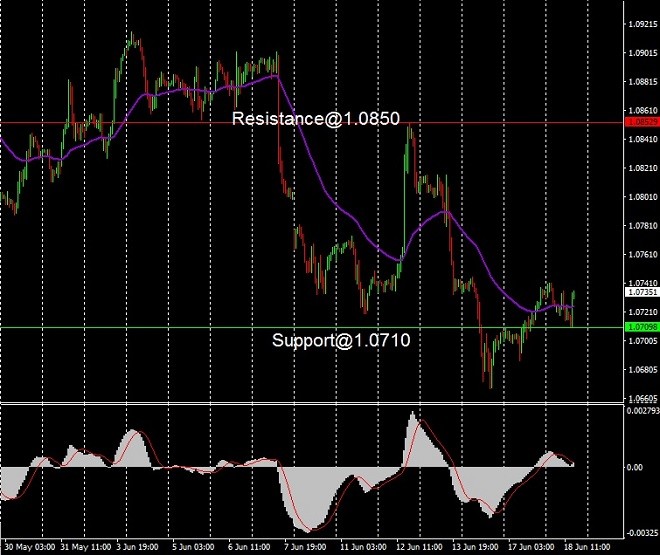Click the 30 May 03:00 time label
The width and height of the screenshot is (660, 555).
(29, 547)
